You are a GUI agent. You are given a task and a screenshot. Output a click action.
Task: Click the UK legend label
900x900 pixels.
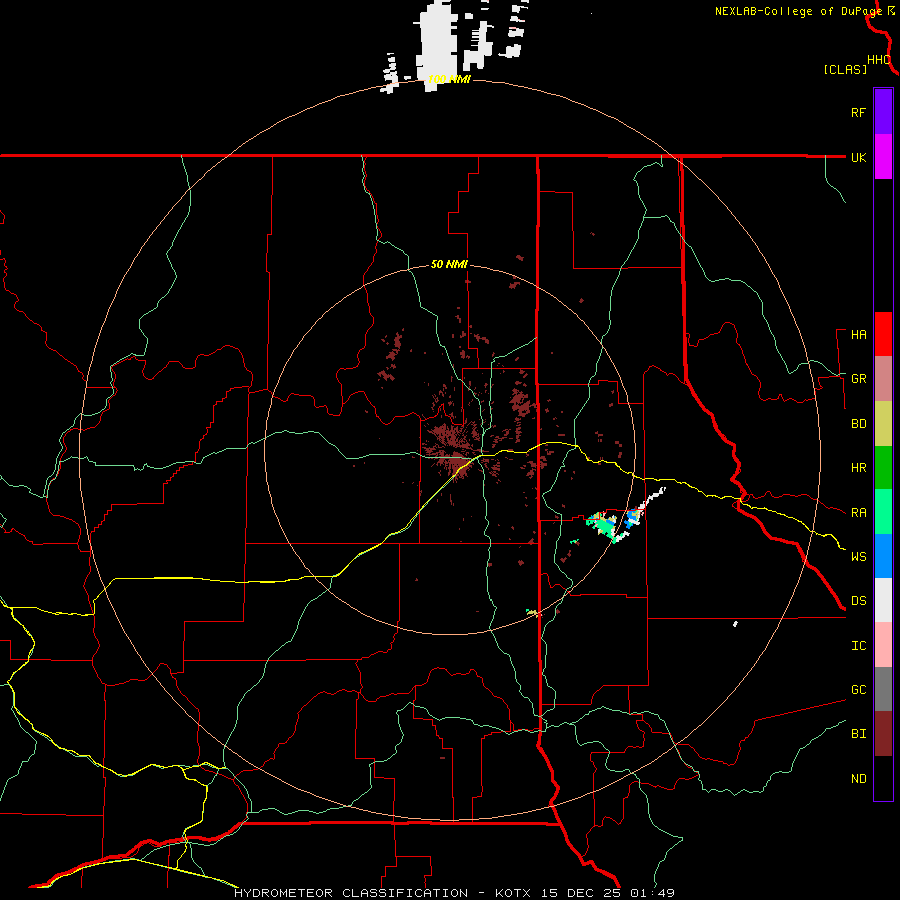[858, 157]
